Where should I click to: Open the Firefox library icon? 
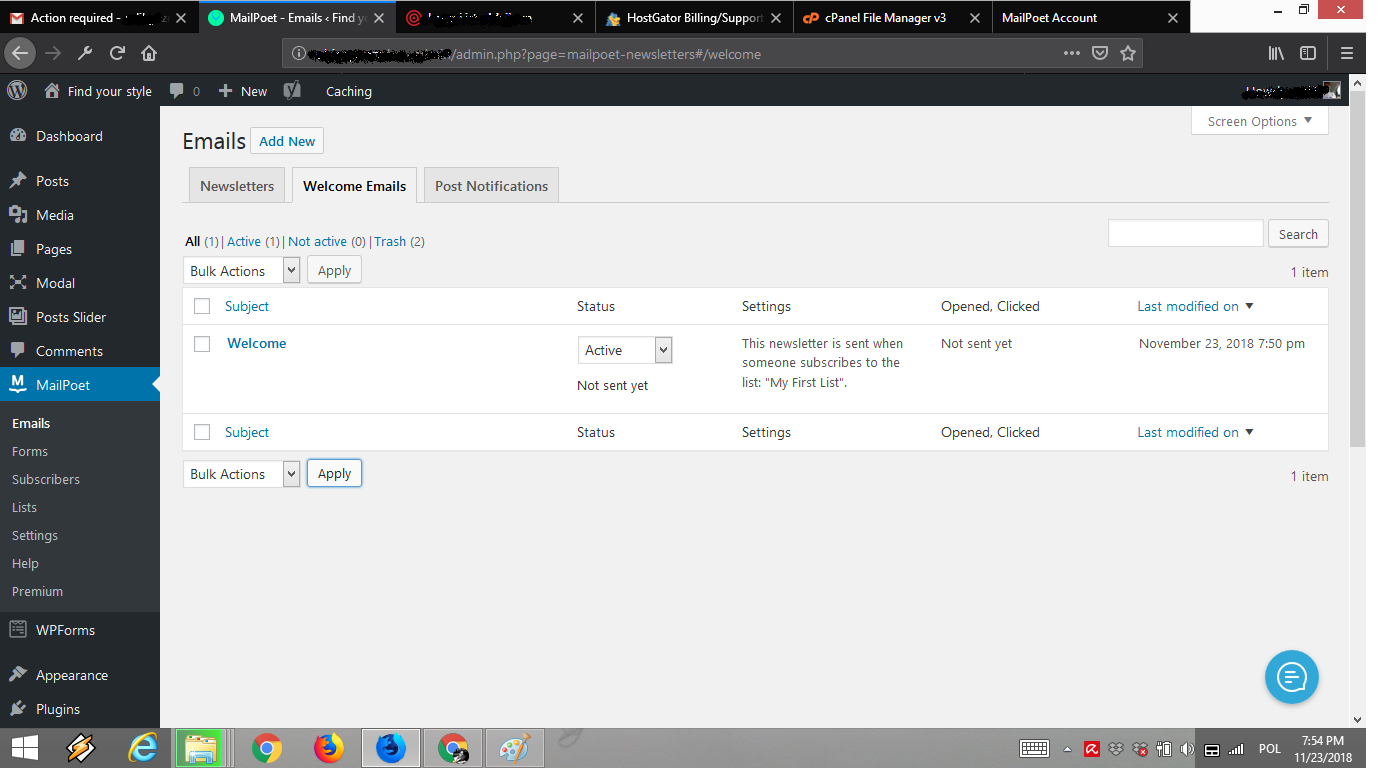tap(1276, 53)
